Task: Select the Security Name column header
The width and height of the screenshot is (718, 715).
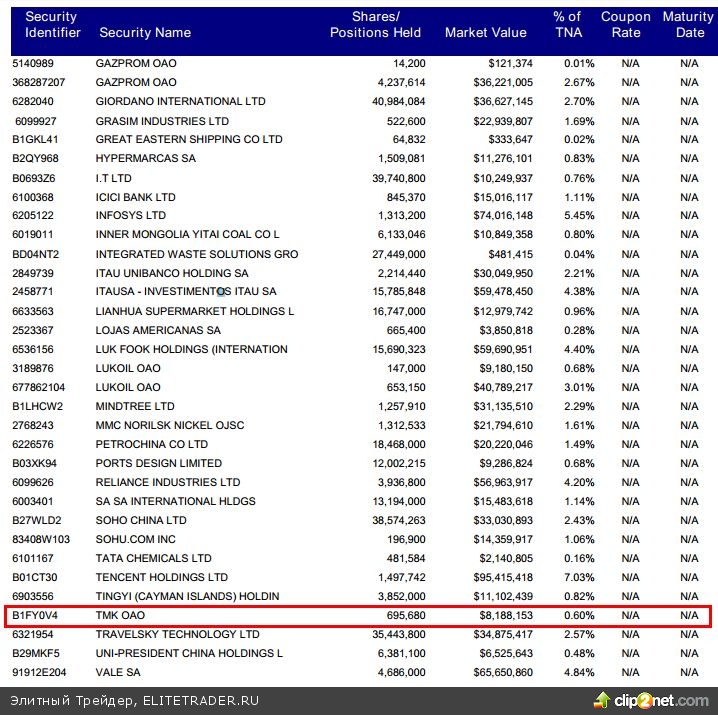Action: pyautogui.click(x=145, y=33)
